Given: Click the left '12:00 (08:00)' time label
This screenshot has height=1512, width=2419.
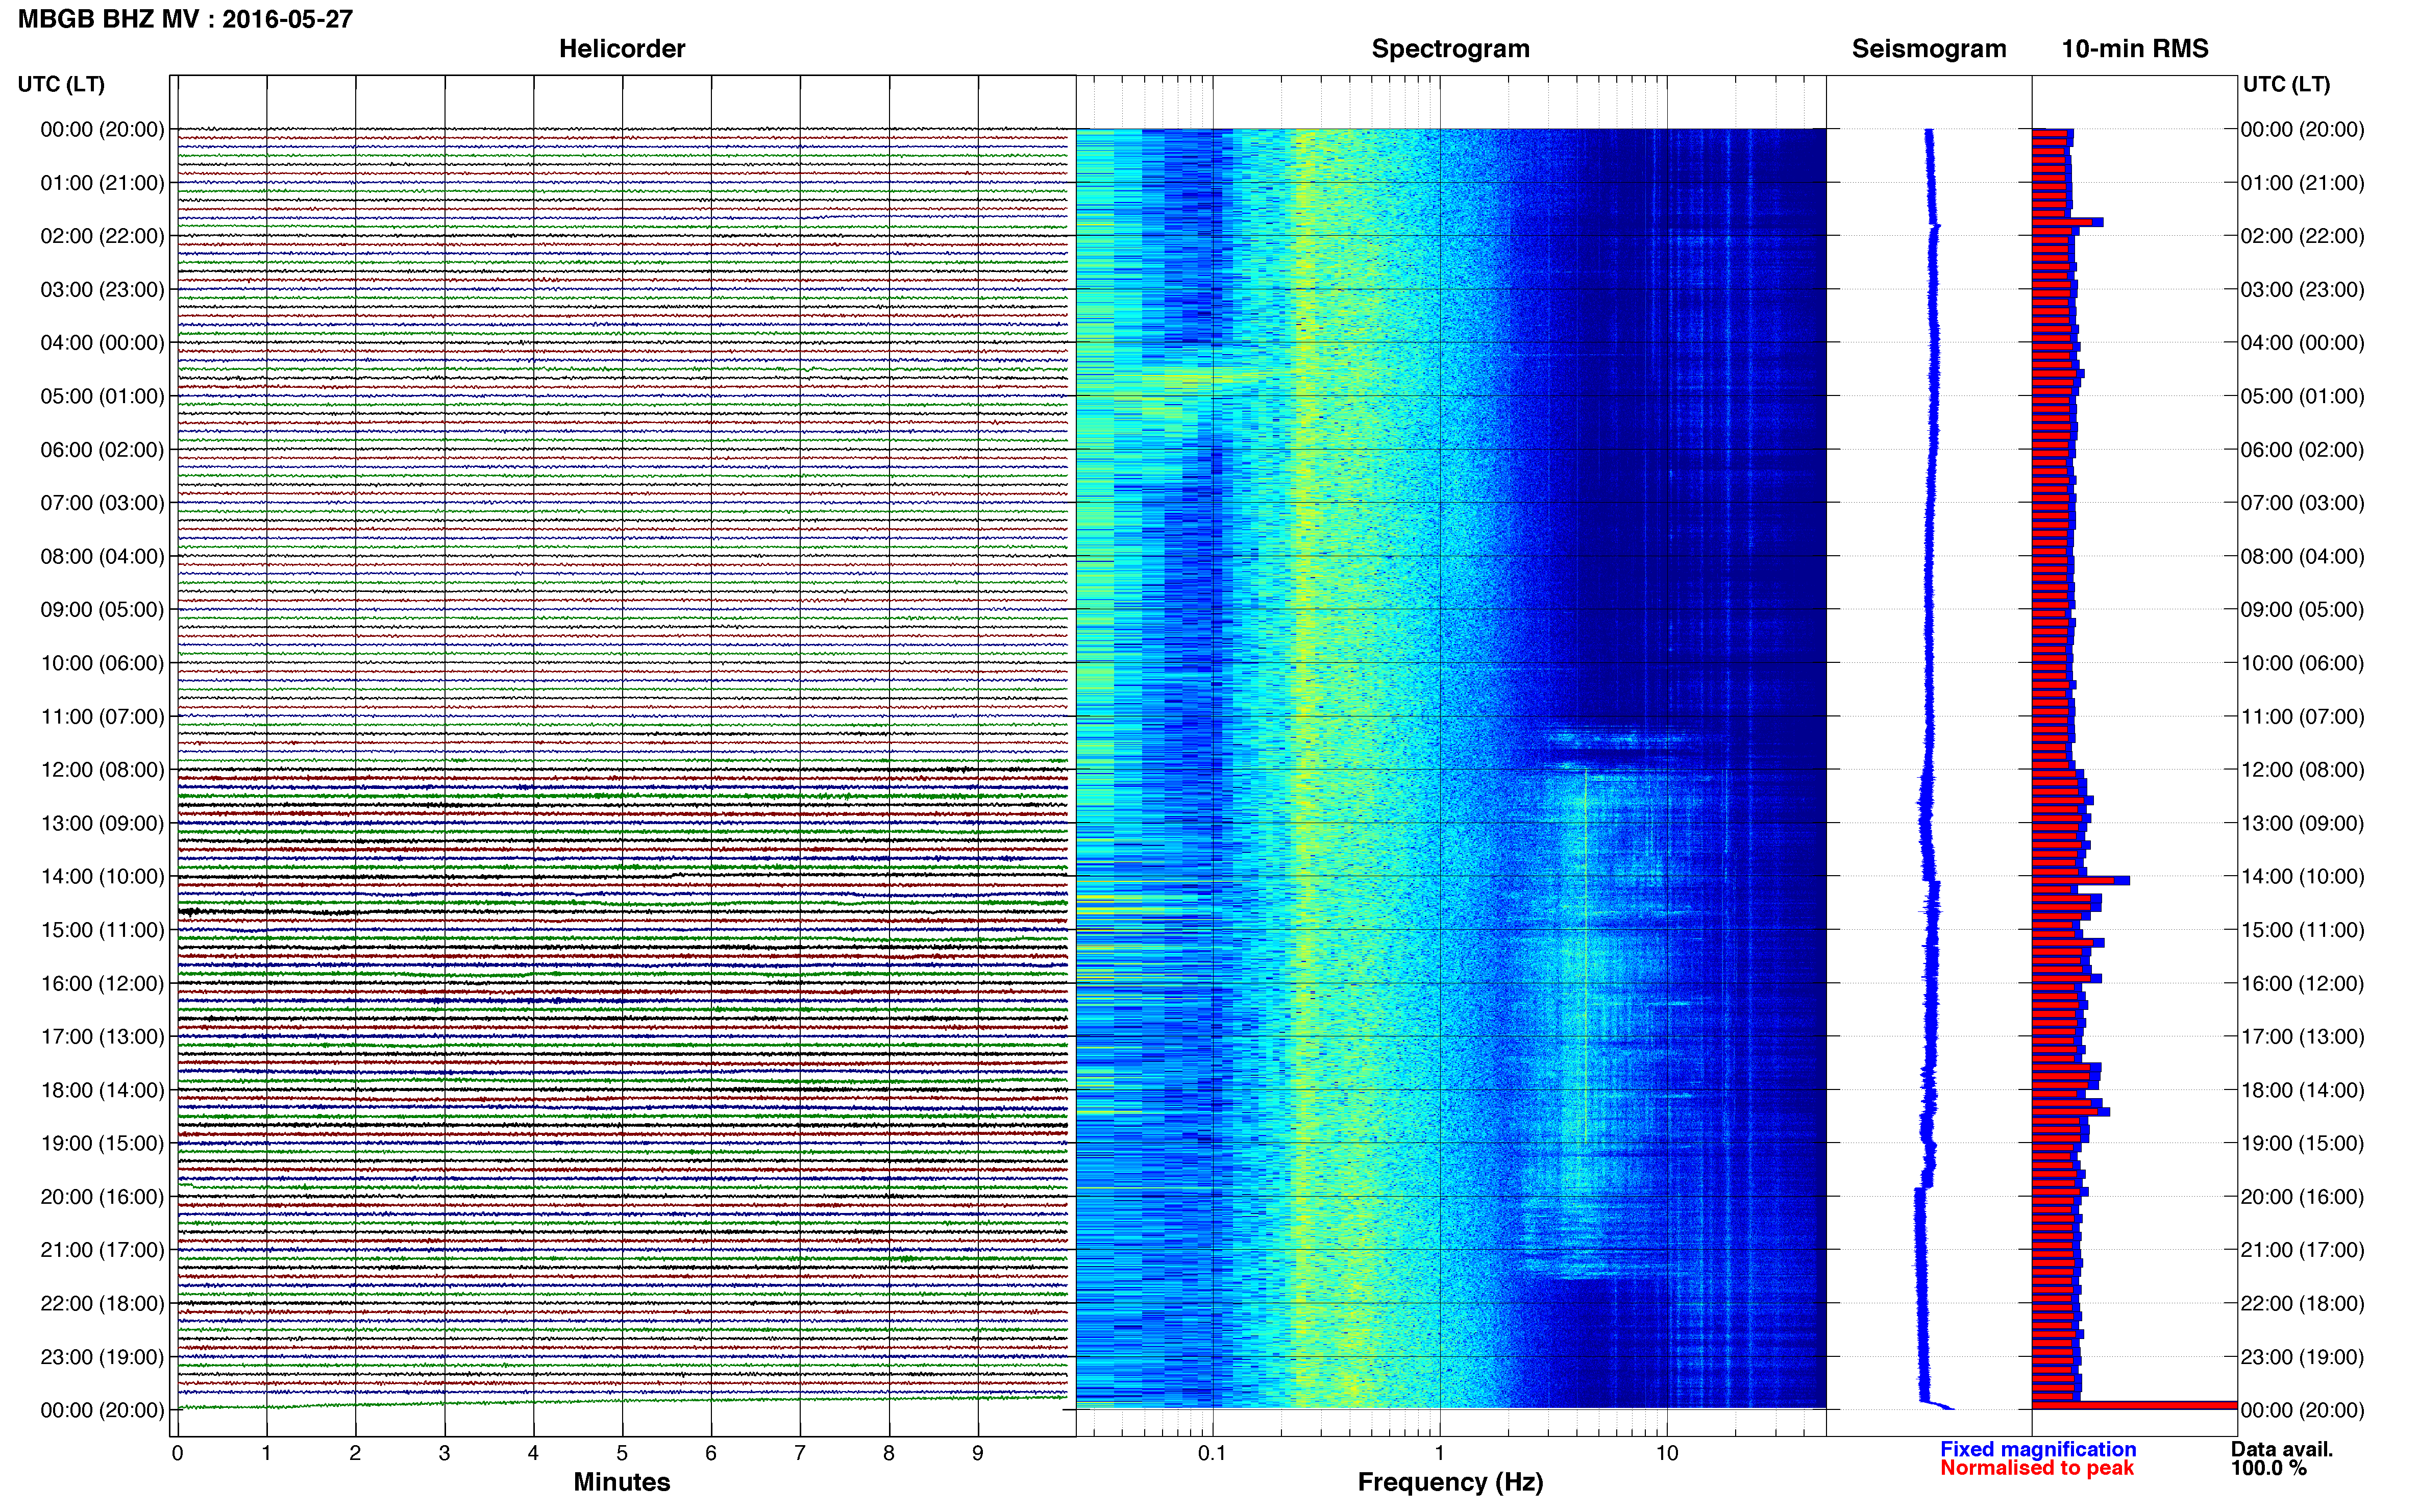Looking at the screenshot, I should [x=102, y=770].
